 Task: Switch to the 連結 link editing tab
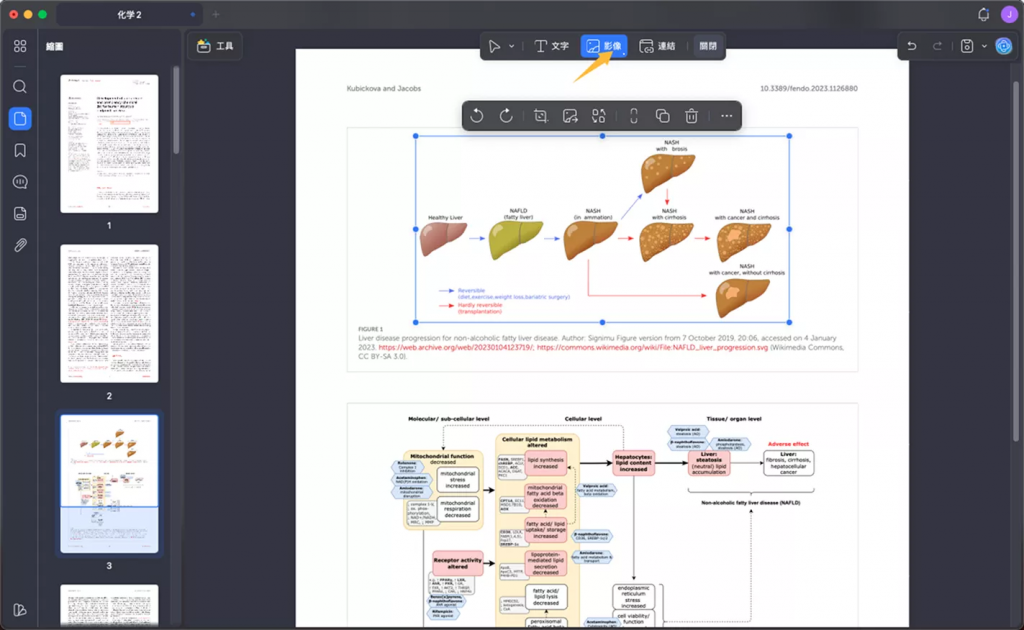(658, 46)
